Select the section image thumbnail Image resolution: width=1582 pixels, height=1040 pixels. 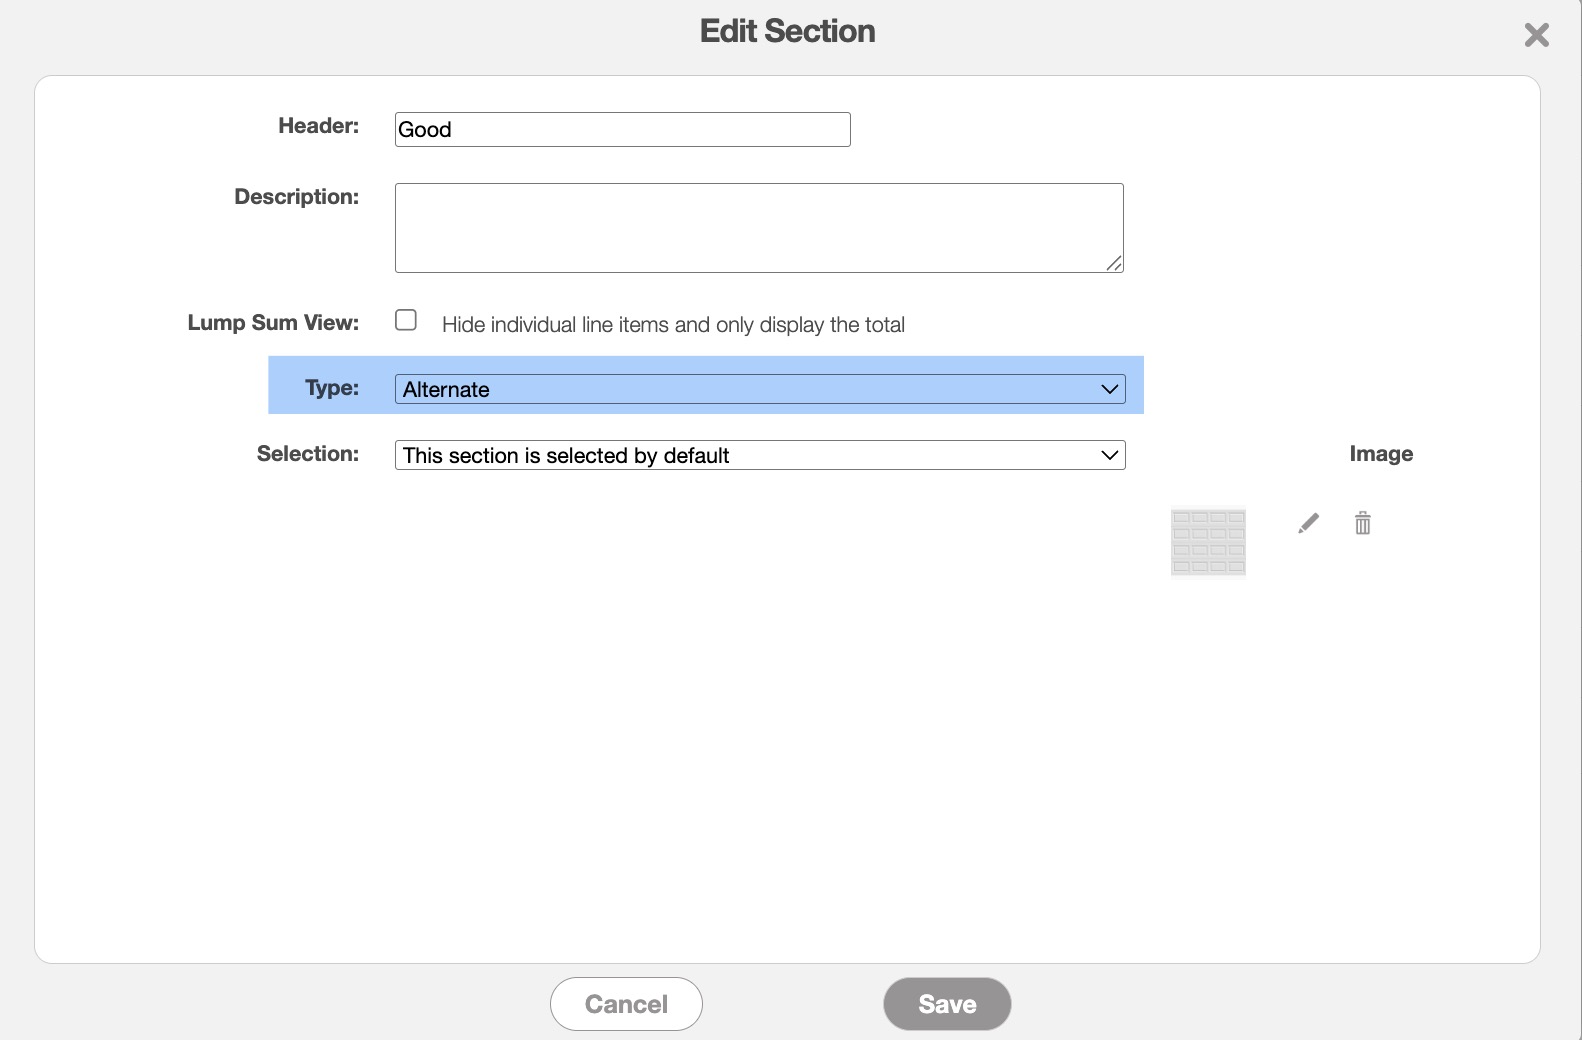click(x=1208, y=542)
